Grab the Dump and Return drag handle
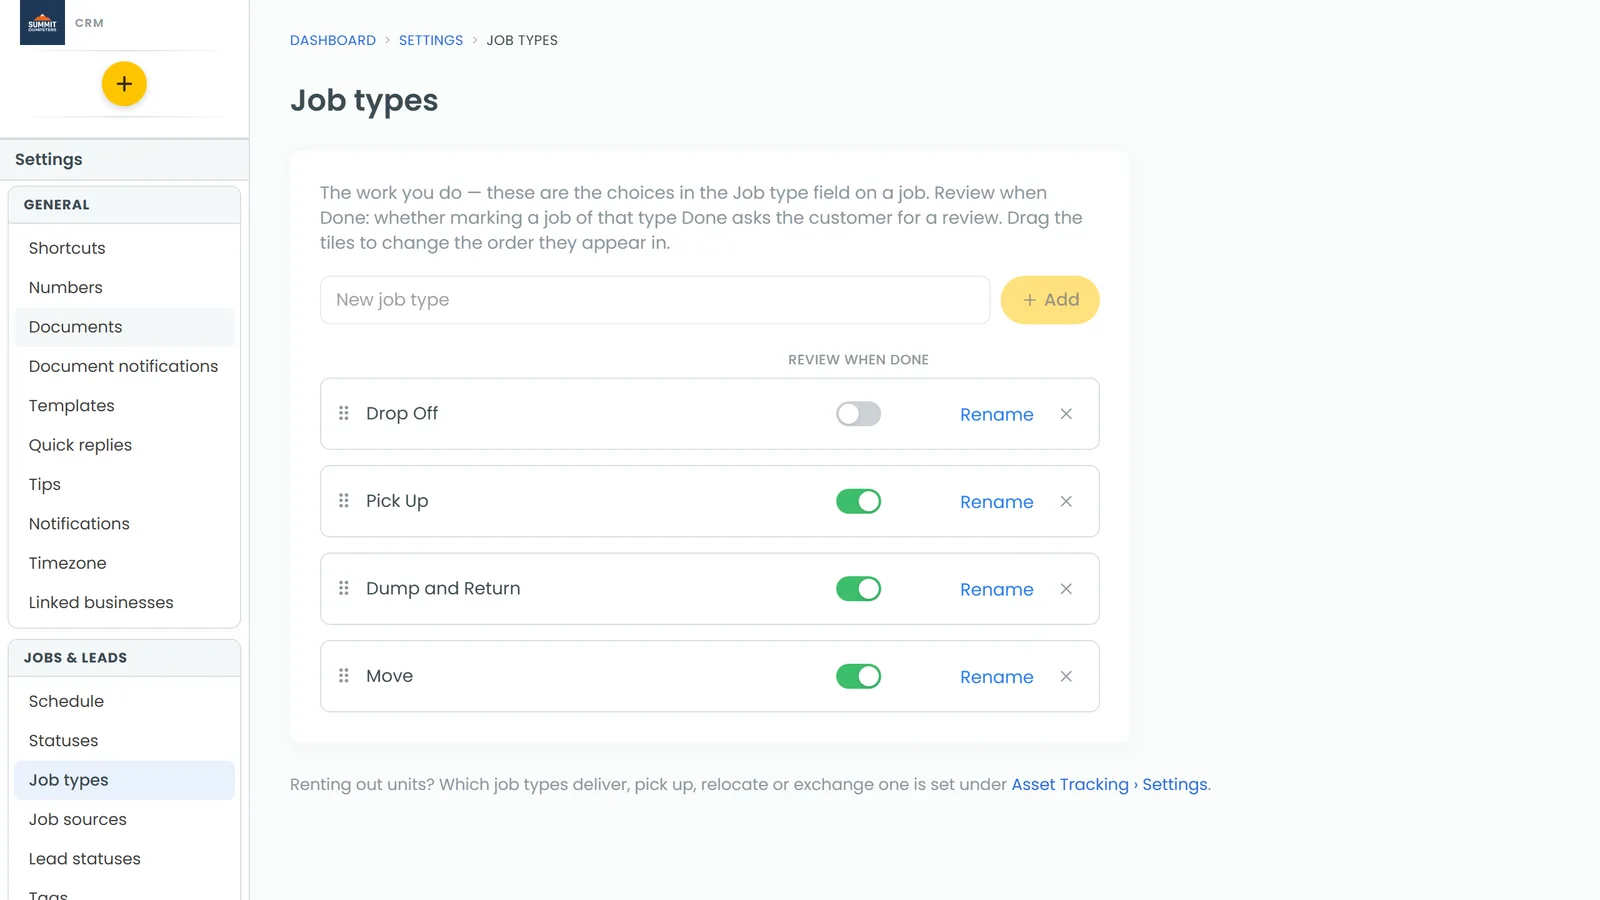1600x900 pixels. tap(344, 588)
